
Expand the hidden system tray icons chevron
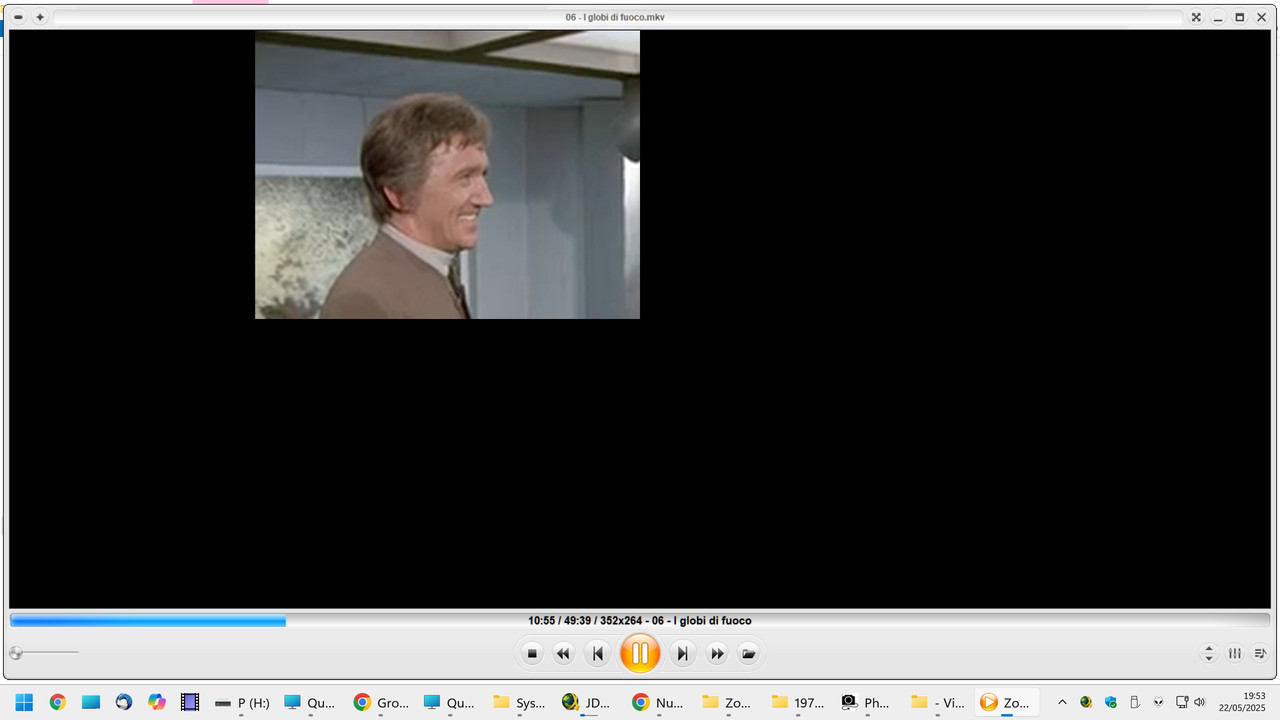point(1062,702)
